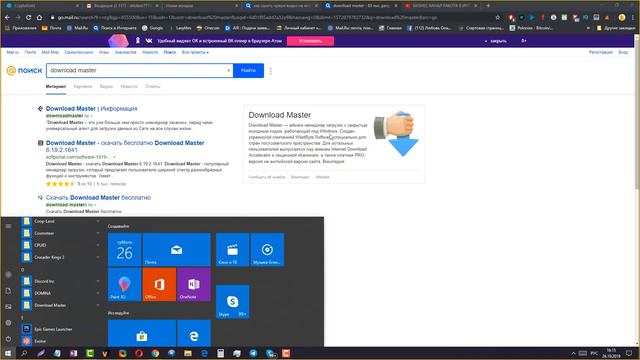Viewport: 640px width, 360px height.
Task: Open the Windows Start button on taskbar
Action: 8,353
